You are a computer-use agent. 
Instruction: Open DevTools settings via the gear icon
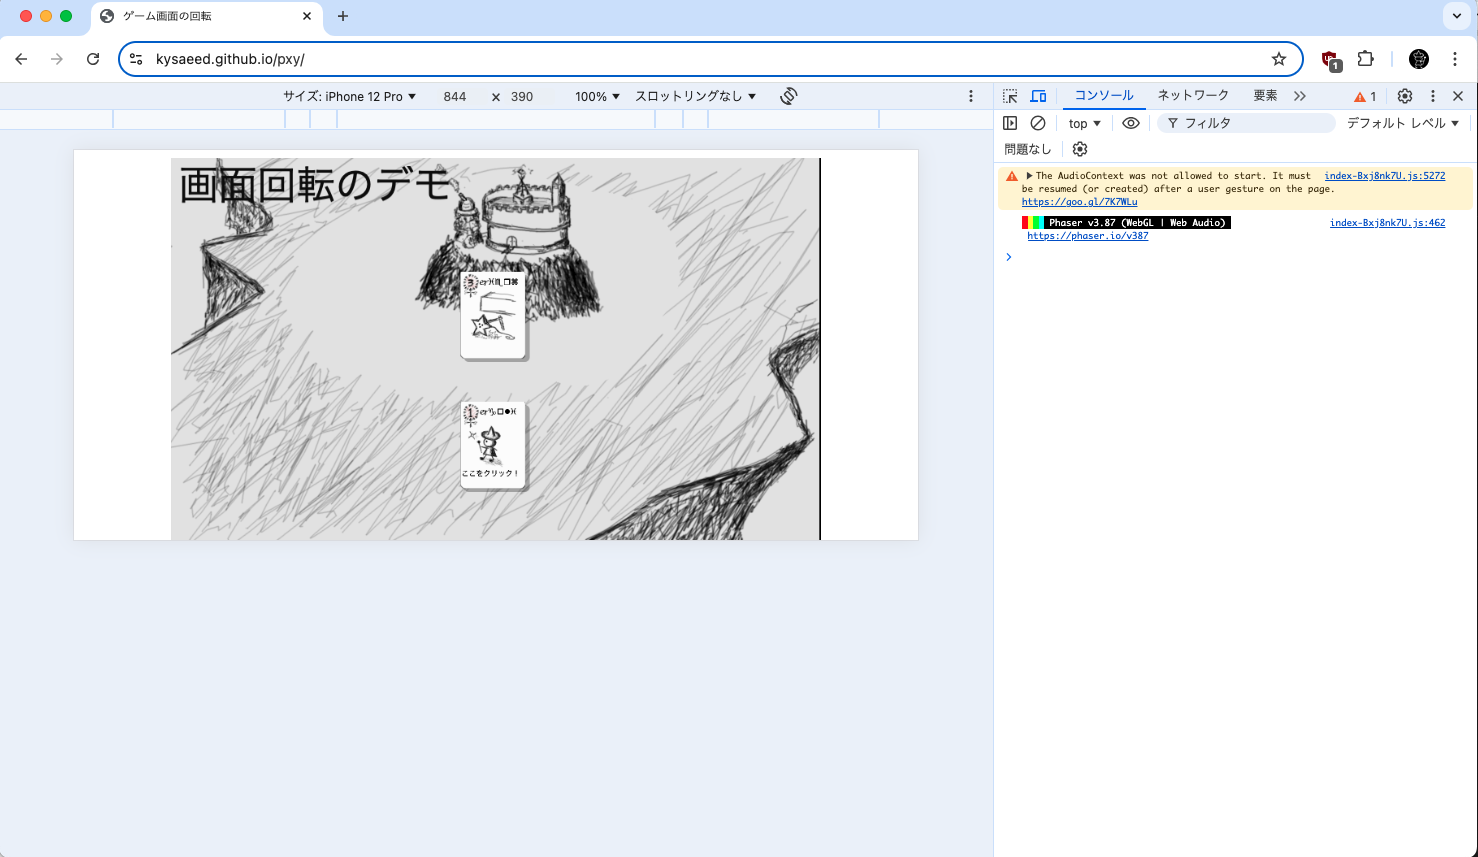coord(1404,95)
